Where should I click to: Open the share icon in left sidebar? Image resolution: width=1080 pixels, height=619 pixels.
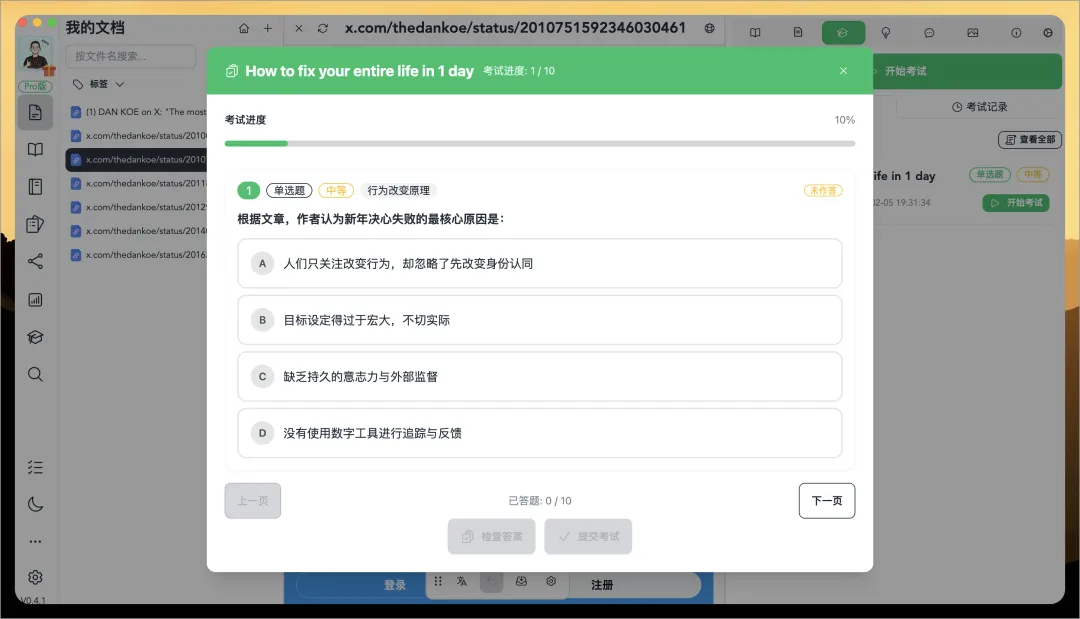[x=34, y=261]
